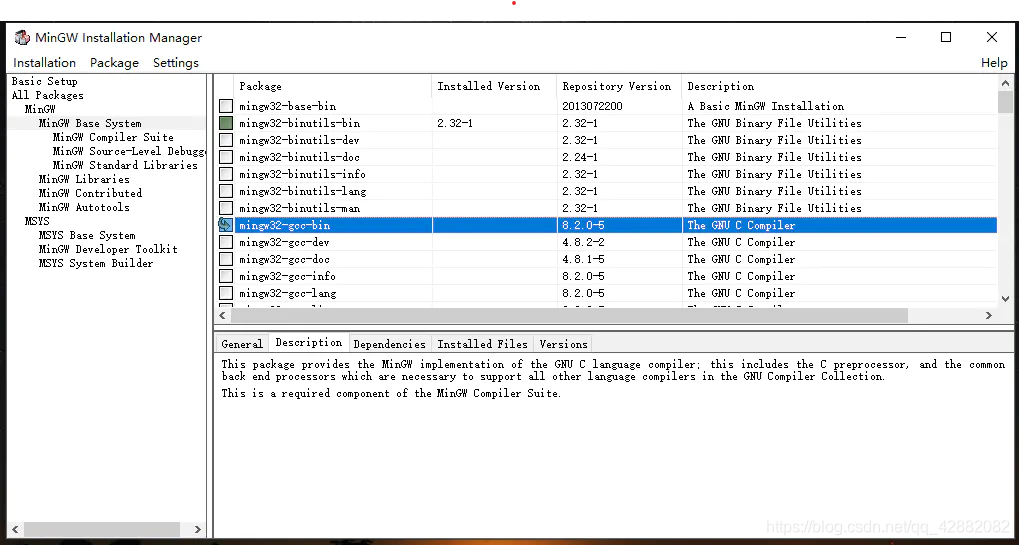Screen dimensions: 1019x545
Task: Switch to the Description tab
Action: [309, 342]
